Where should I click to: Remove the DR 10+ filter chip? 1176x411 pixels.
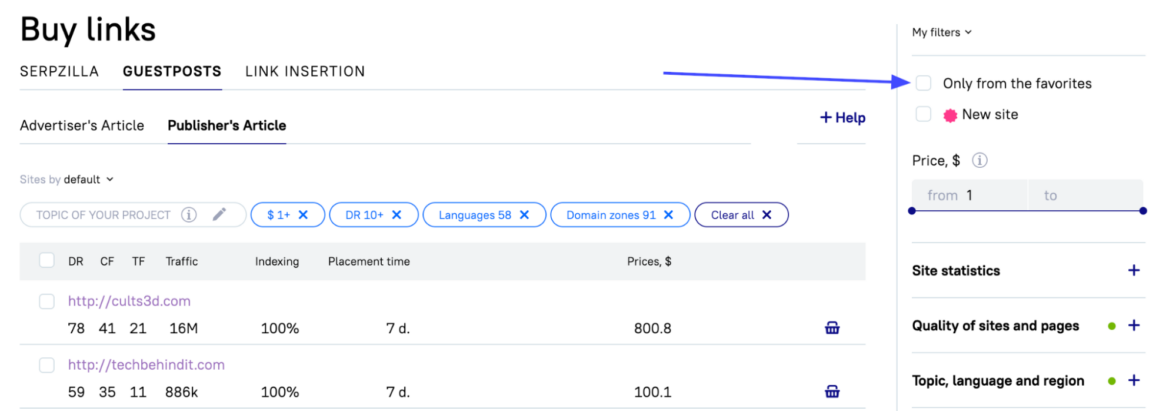coord(397,215)
